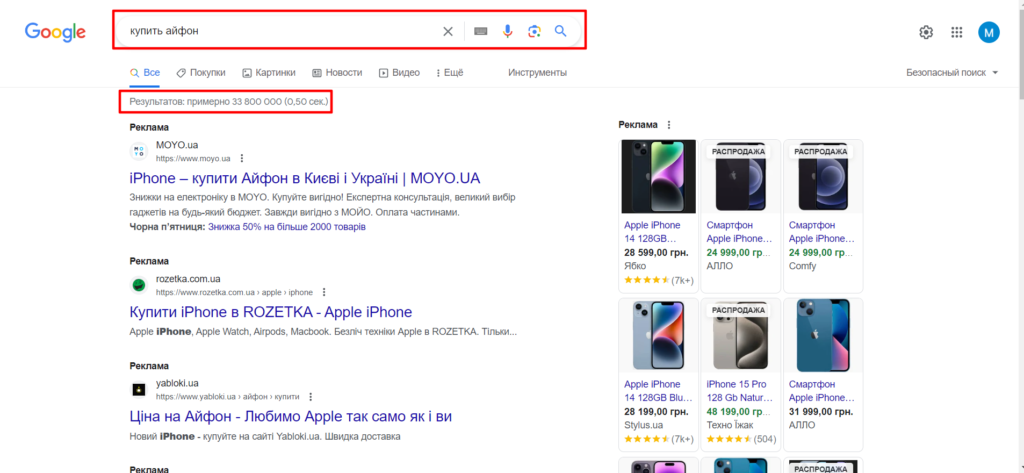Switch to the Новости tab

tap(337, 73)
